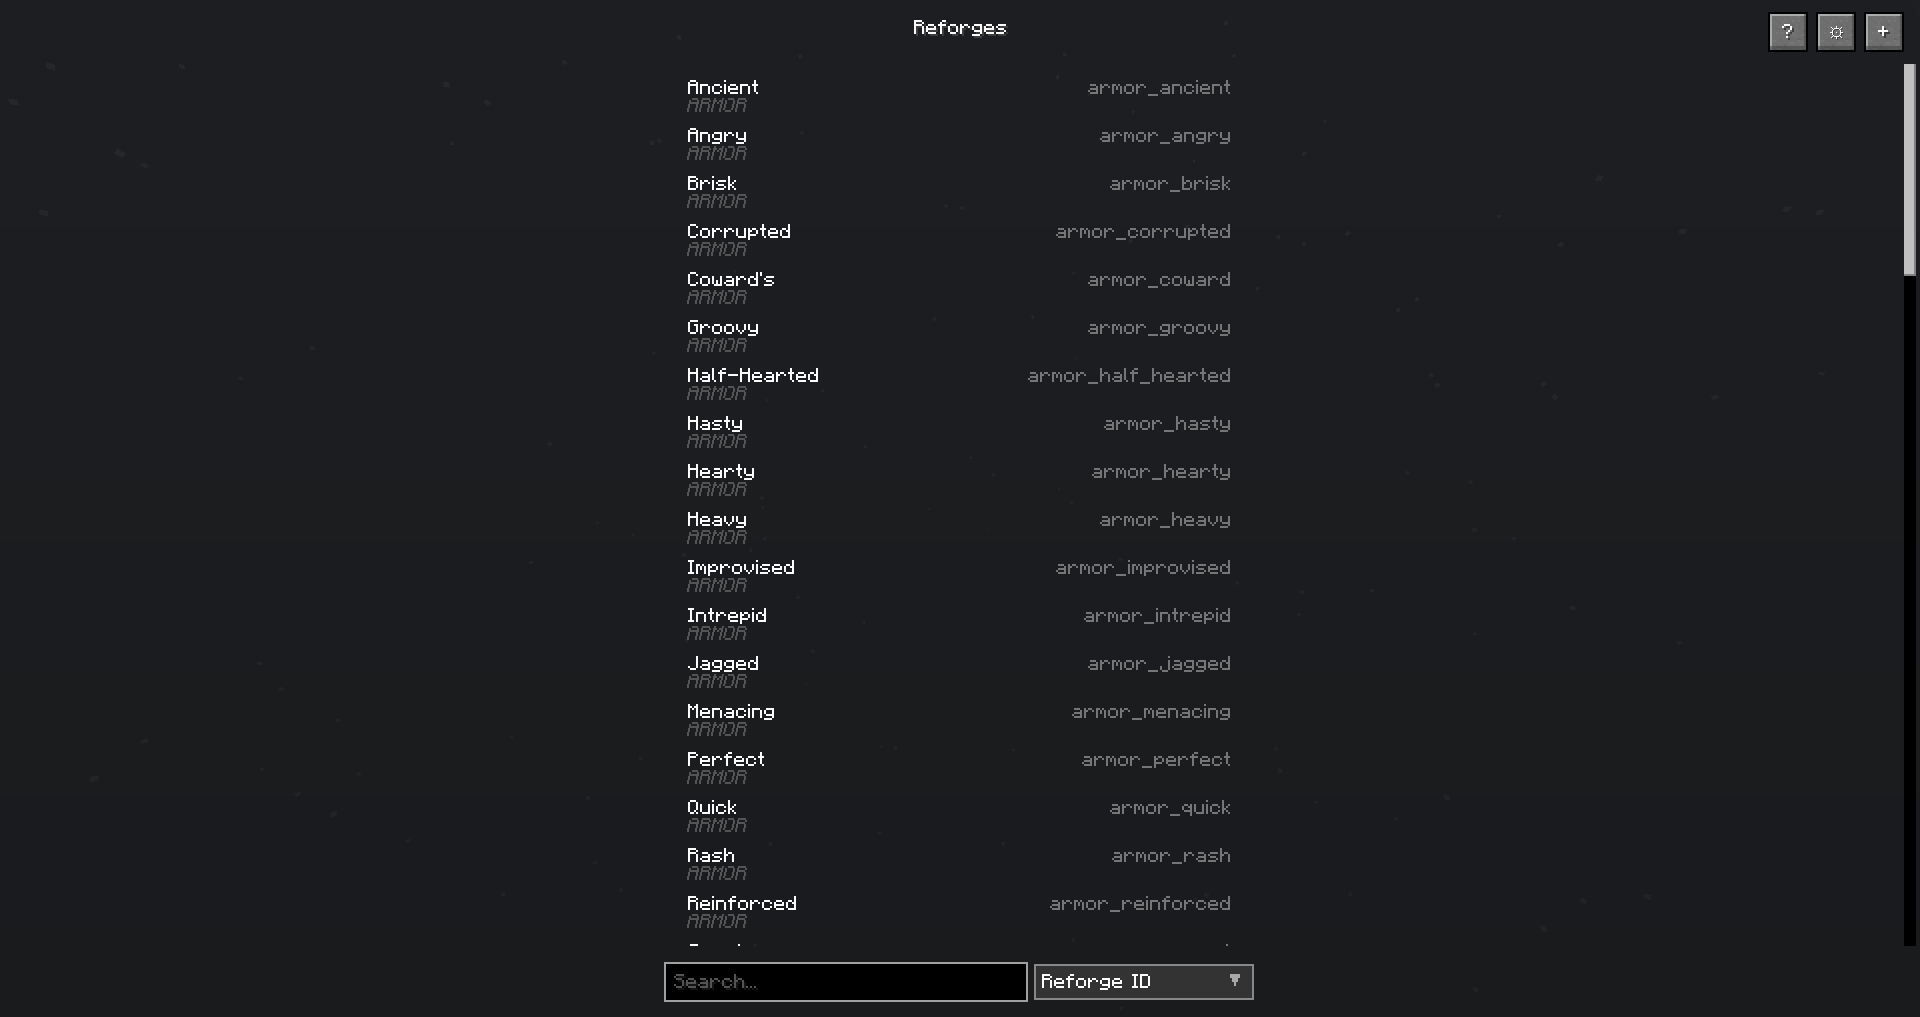Select the Angry reforge entry
The height and width of the screenshot is (1017, 1920).
959,144
